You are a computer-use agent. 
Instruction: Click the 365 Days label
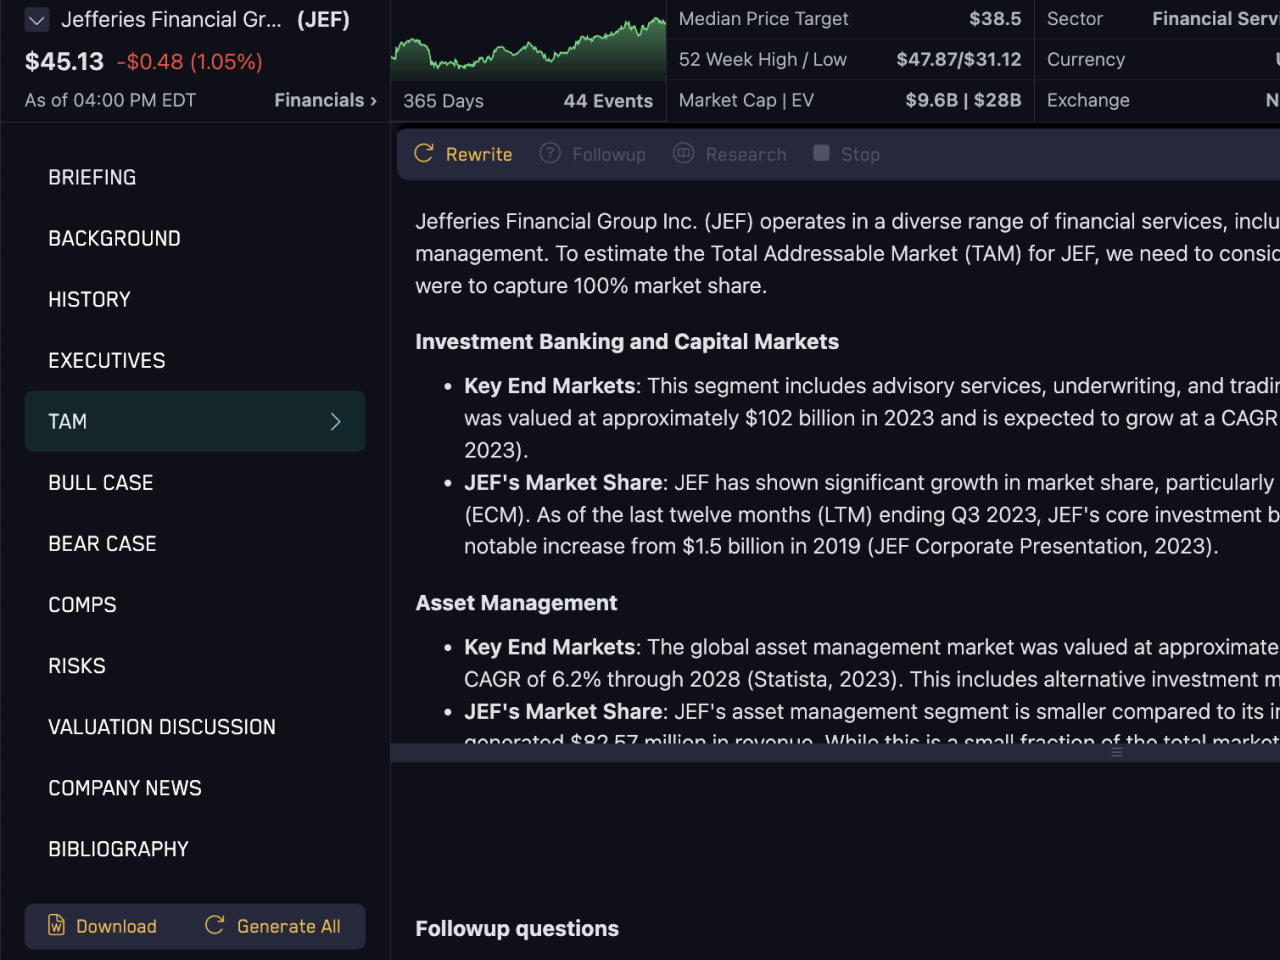443,101
